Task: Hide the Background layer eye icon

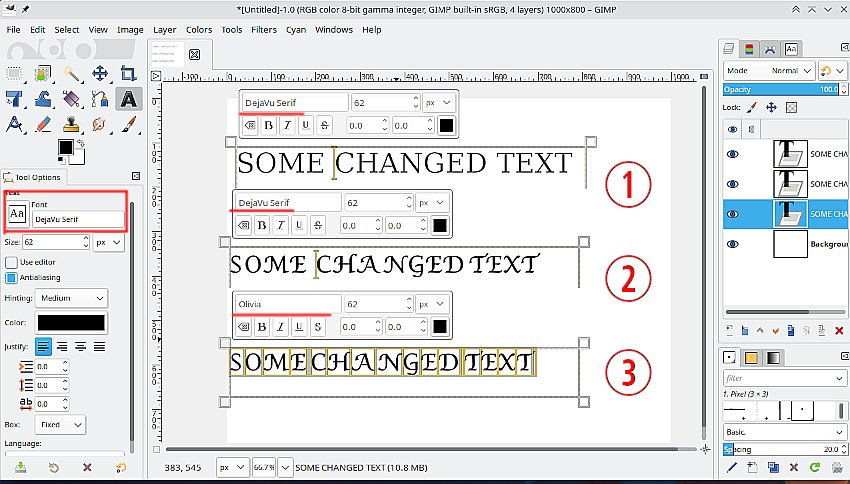Action: point(732,244)
